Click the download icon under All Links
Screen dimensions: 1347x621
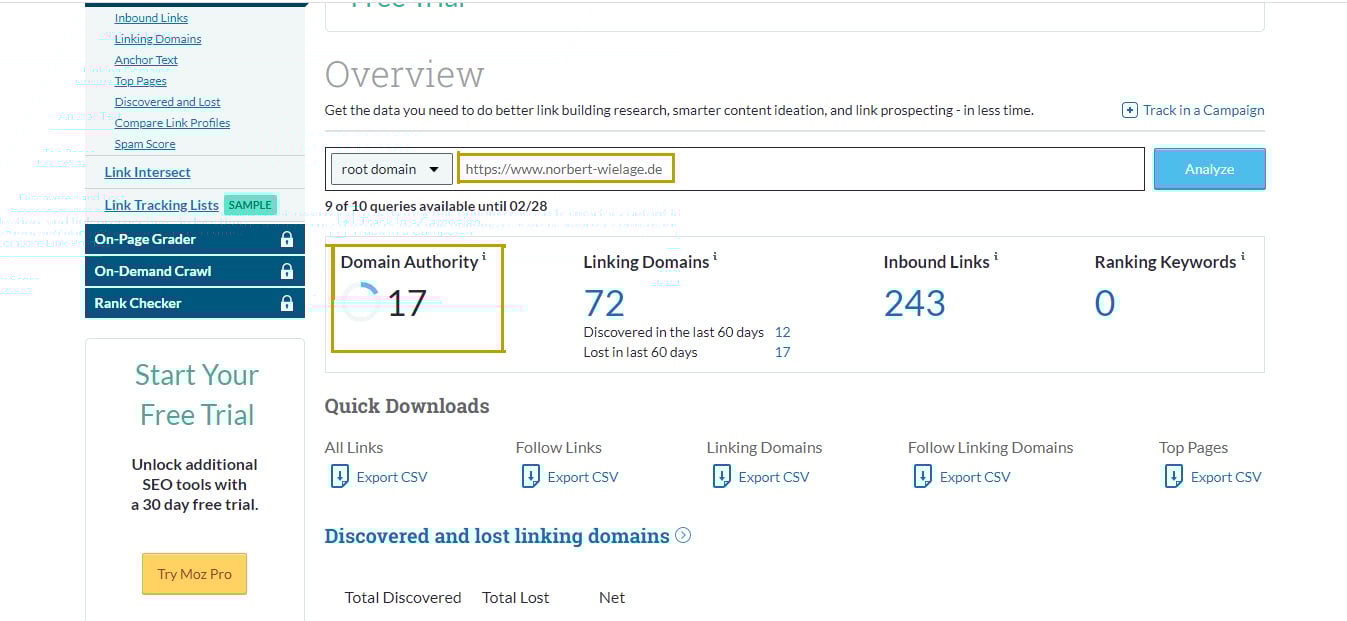[x=339, y=477]
